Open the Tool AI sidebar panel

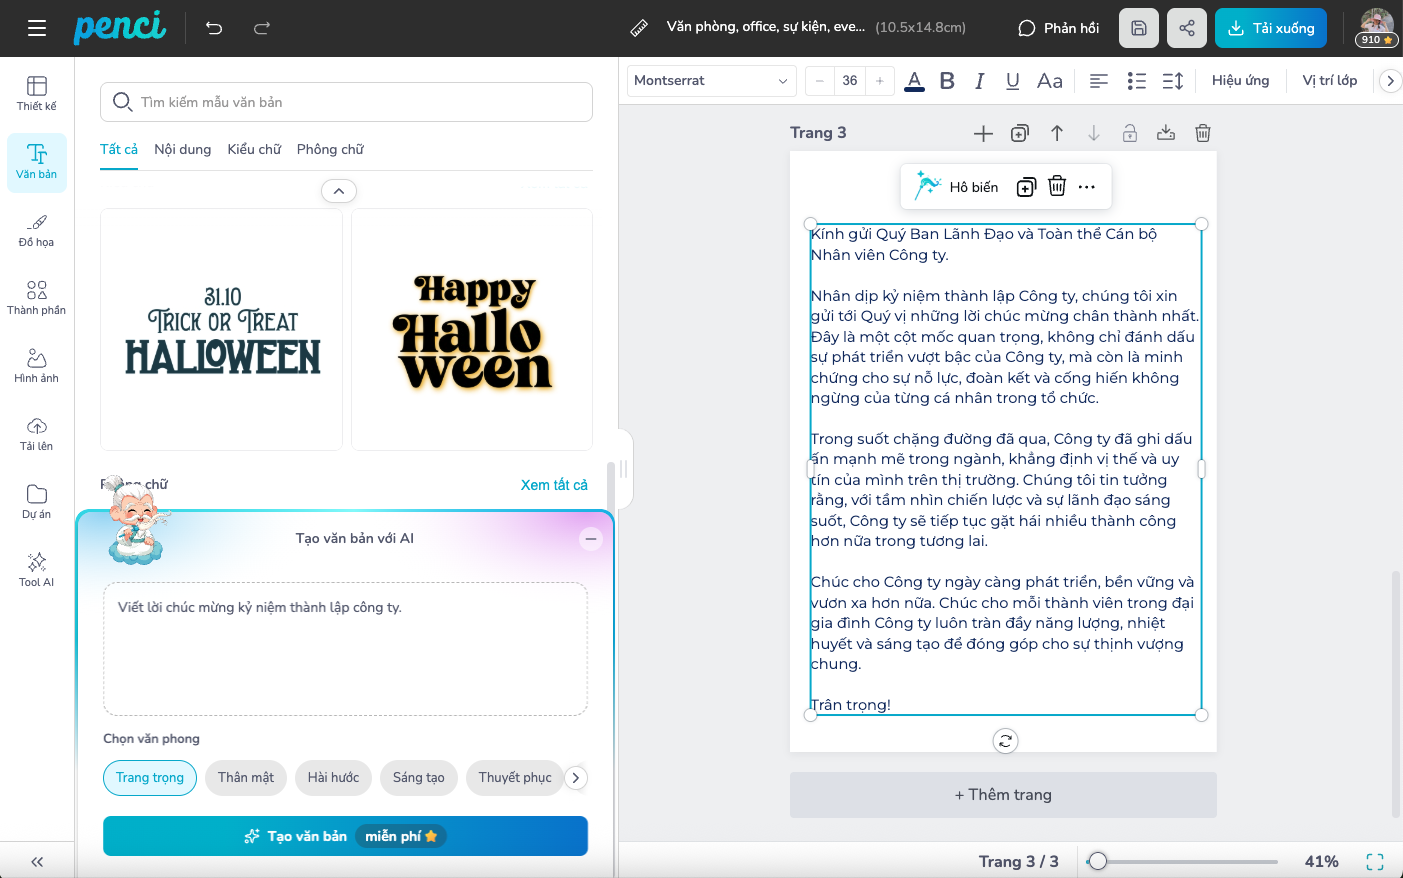tap(37, 569)
